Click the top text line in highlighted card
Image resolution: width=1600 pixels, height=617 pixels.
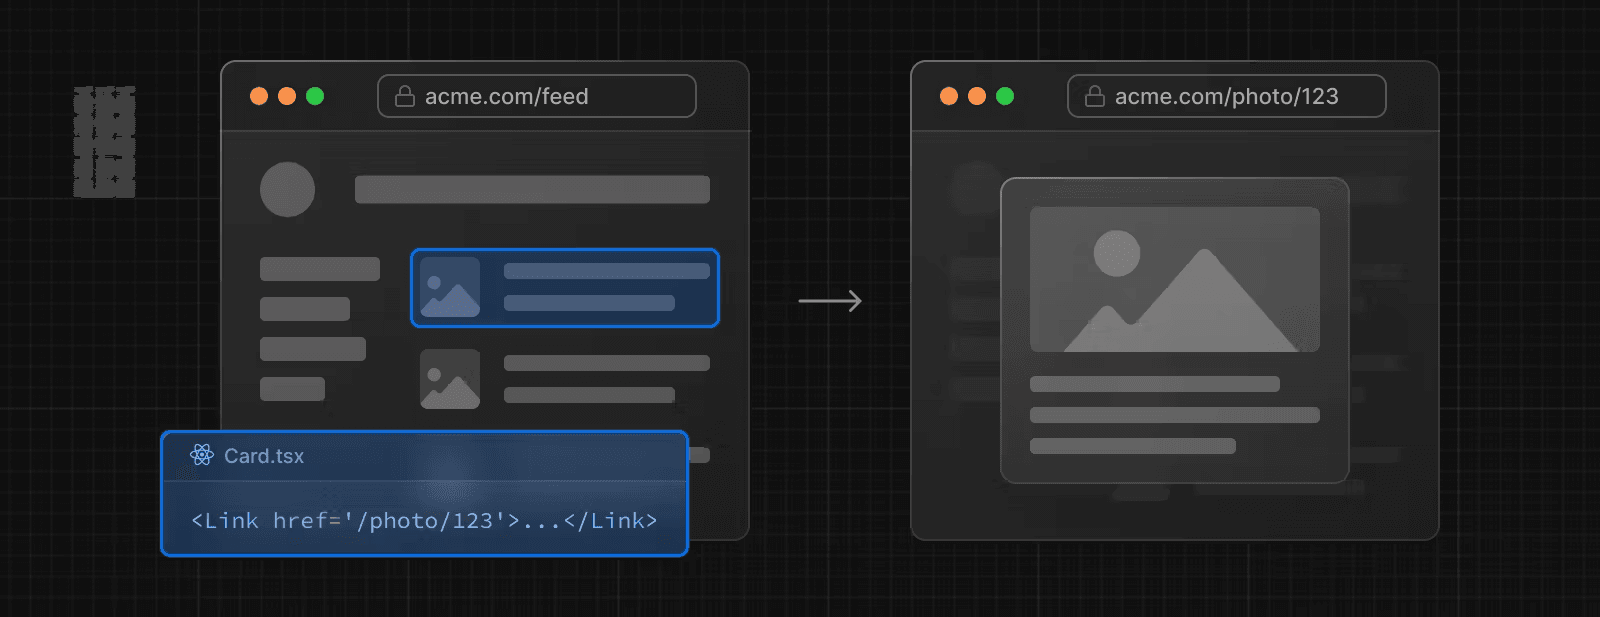coord(606,271)
